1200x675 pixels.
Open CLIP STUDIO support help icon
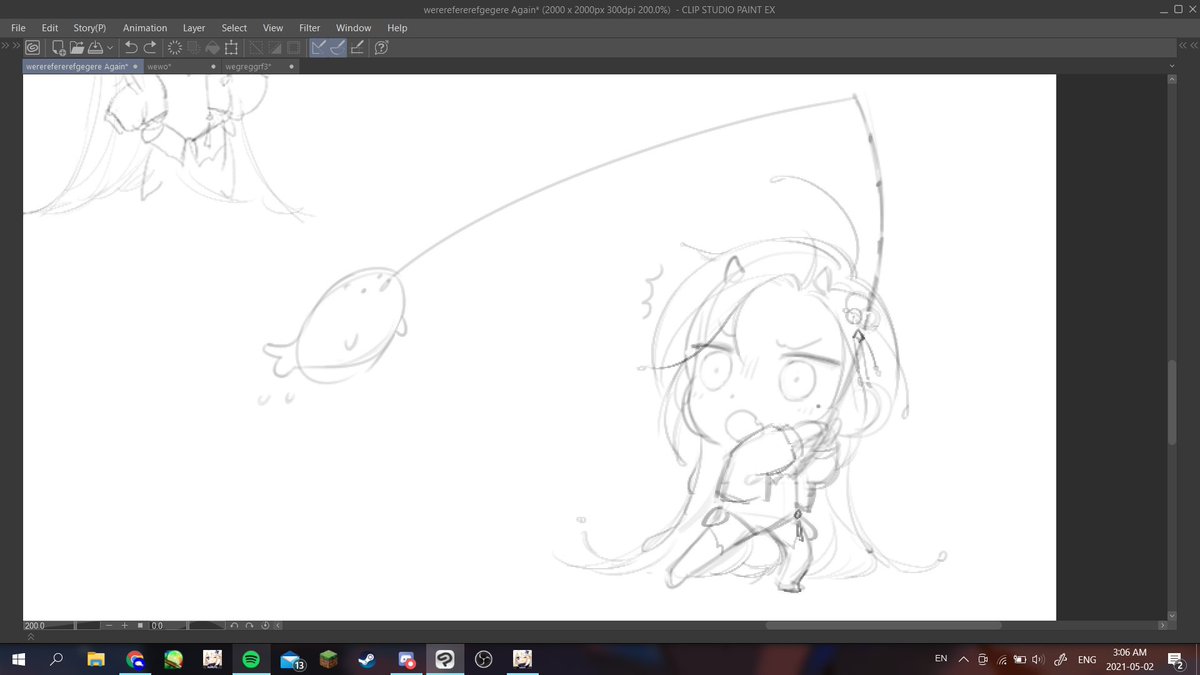point(381,47)
